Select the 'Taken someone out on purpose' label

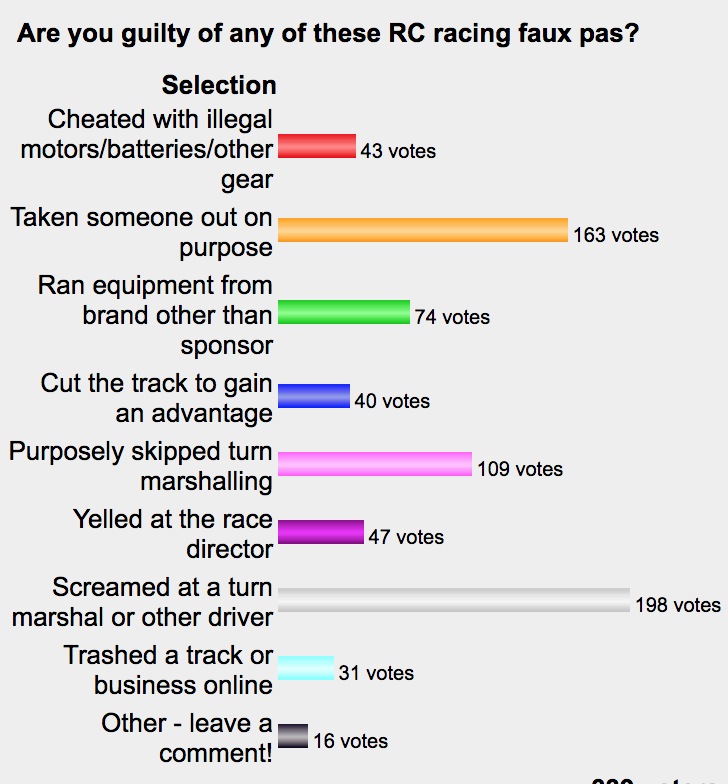pyautogui.click(x=142, y=232)
